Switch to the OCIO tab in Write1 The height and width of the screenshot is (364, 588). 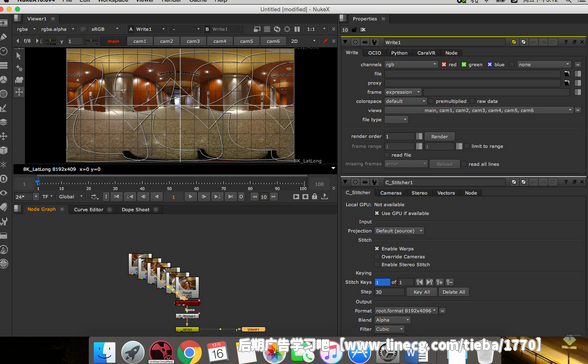pos(374,53)
